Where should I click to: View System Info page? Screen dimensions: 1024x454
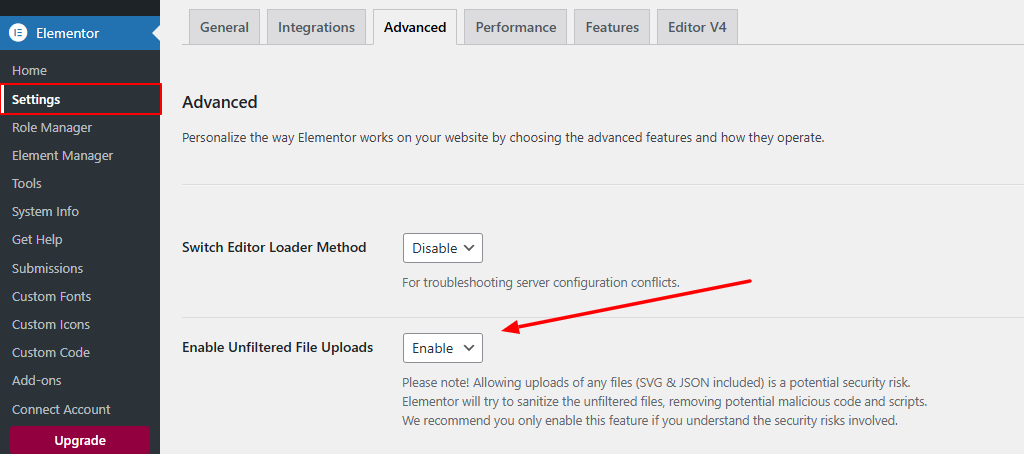45,212
